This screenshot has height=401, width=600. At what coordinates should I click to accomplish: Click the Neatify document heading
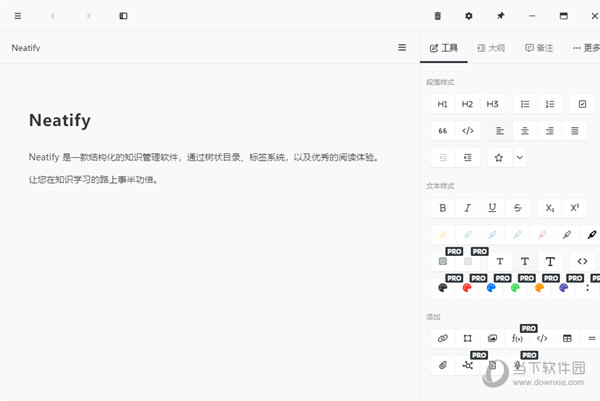(x=60, y=121)
